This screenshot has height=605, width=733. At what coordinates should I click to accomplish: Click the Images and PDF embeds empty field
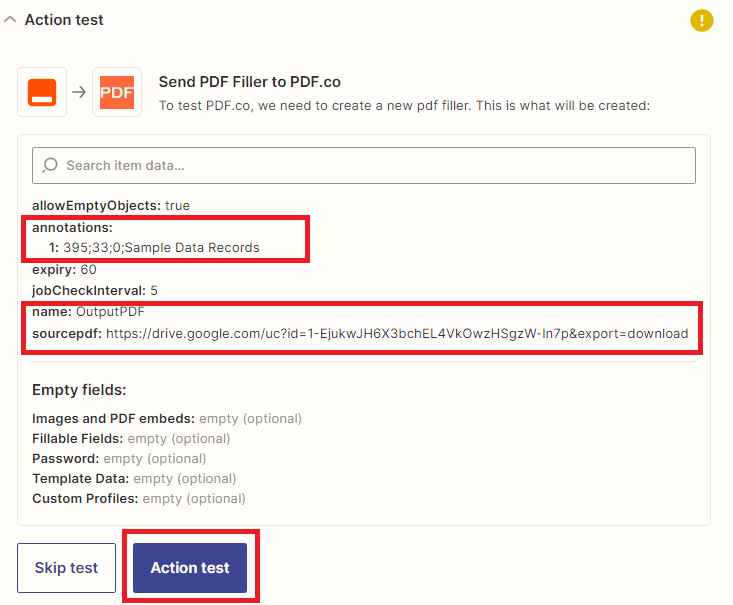(x=166, y=418)
